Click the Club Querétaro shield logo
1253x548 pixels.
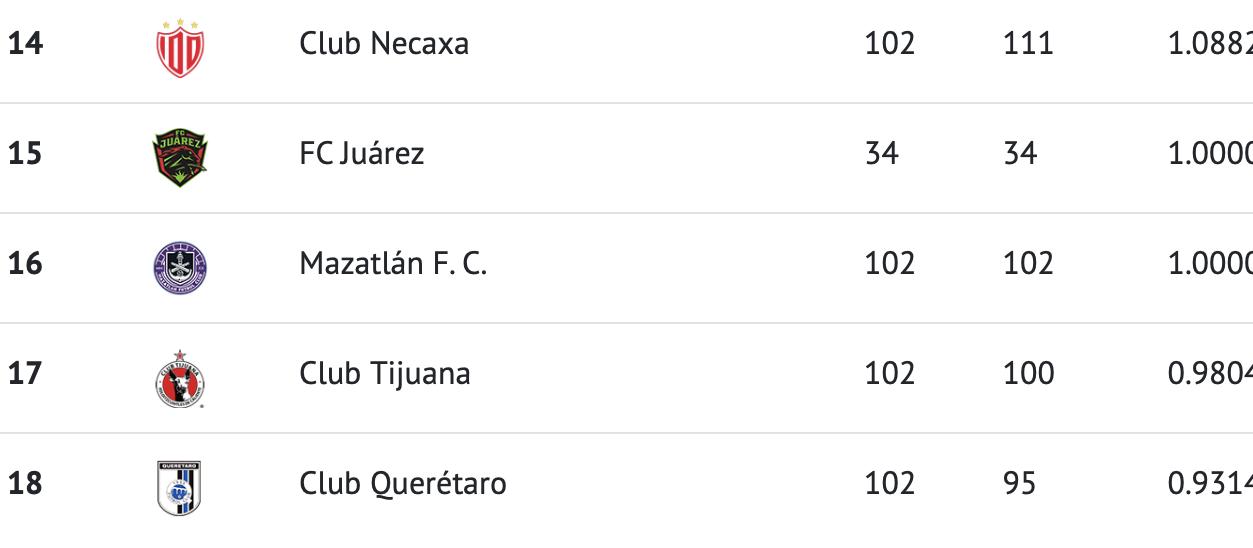pyautogui.click(x=180, y=487)
